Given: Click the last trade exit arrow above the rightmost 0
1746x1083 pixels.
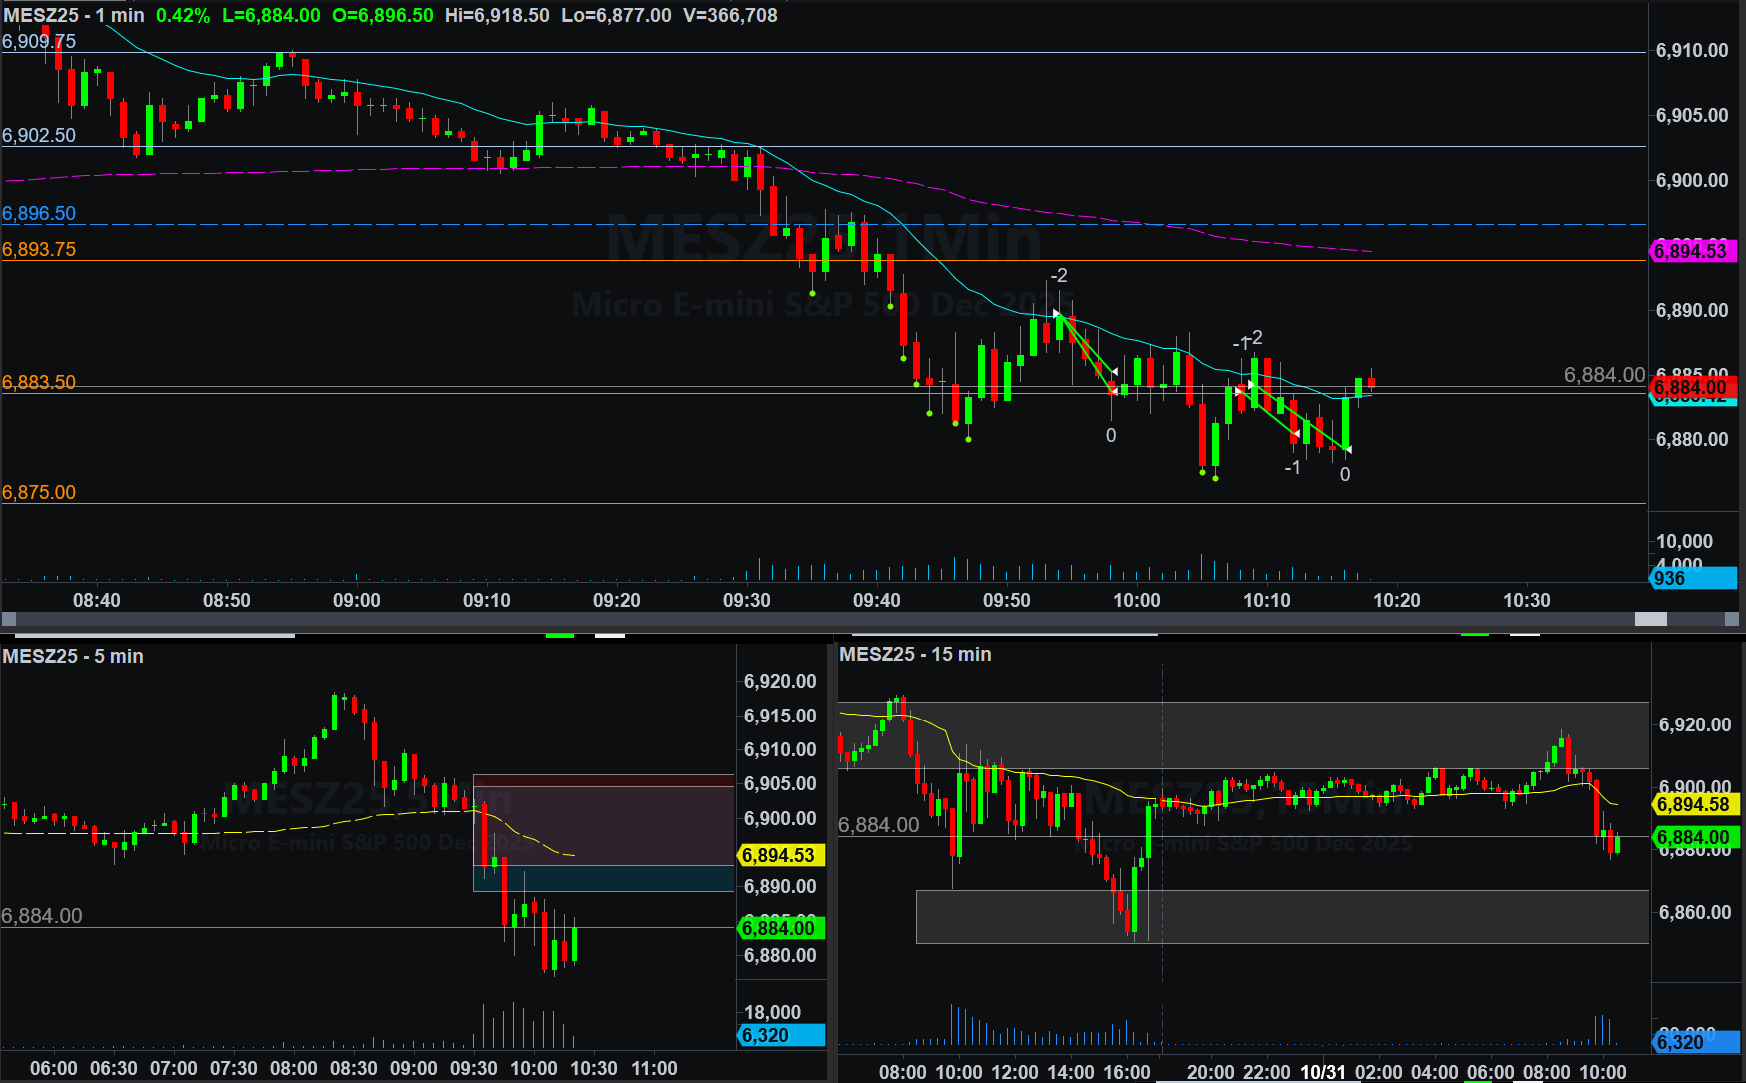Looking at the screenshot, I should [x=1347, y=449].
